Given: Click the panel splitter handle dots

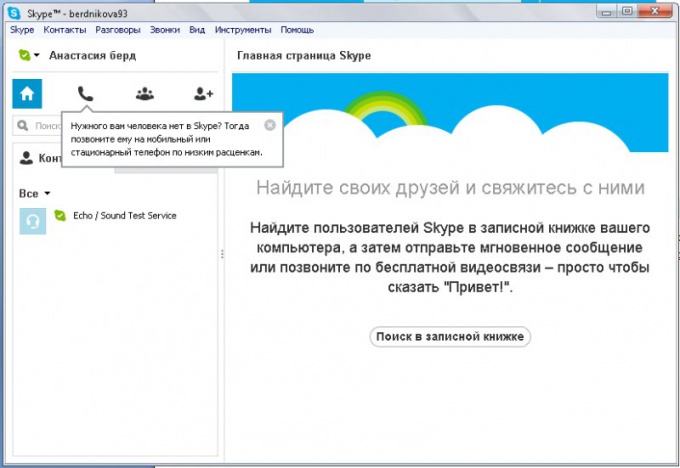Looking at the screenshot, I should (222, 254).
